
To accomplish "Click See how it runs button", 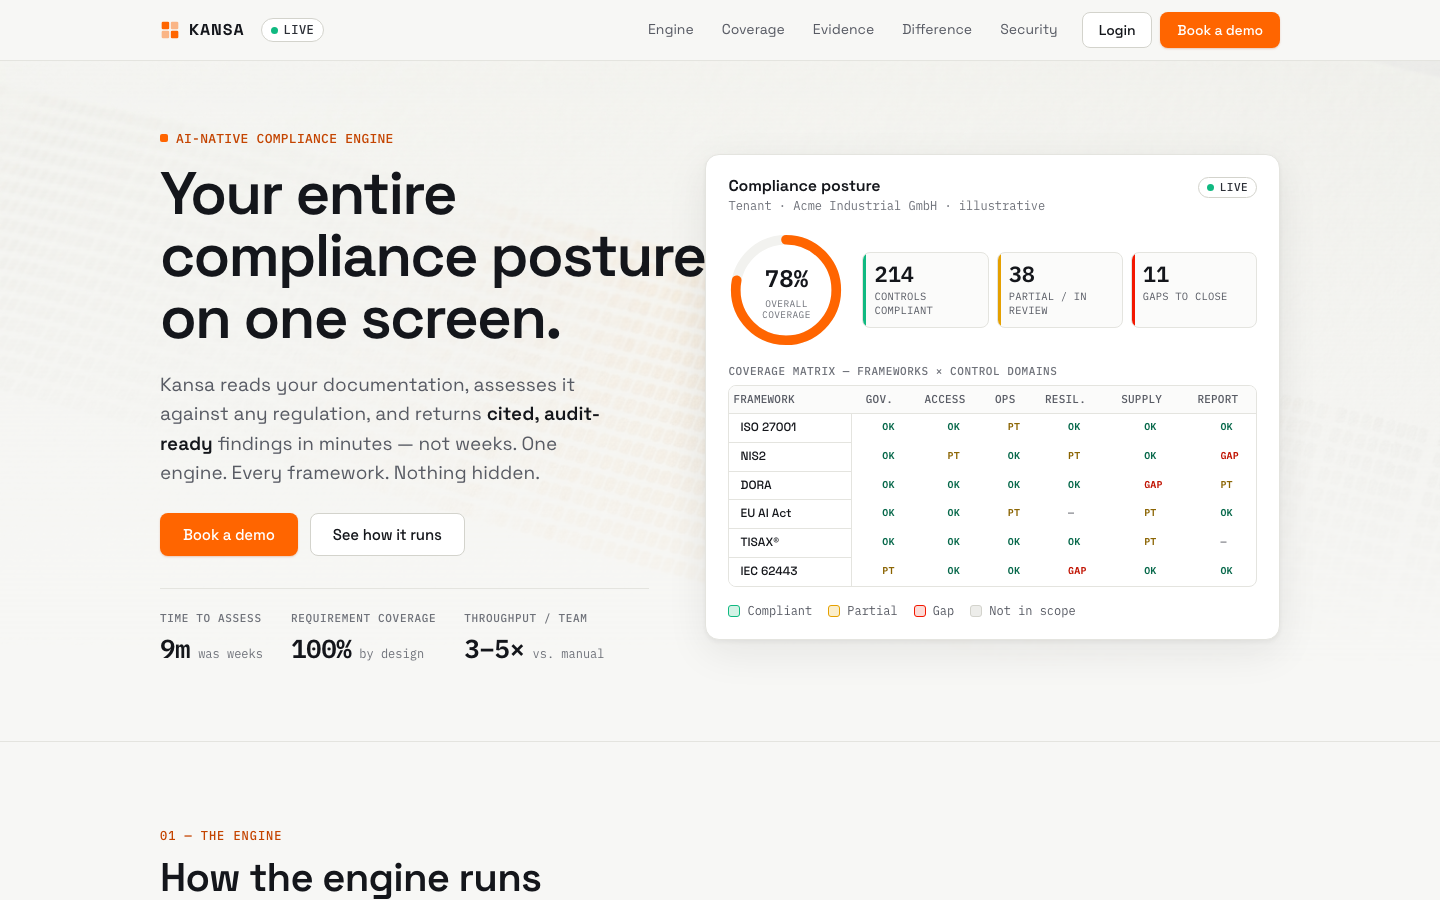I will (x=387, y=535).
